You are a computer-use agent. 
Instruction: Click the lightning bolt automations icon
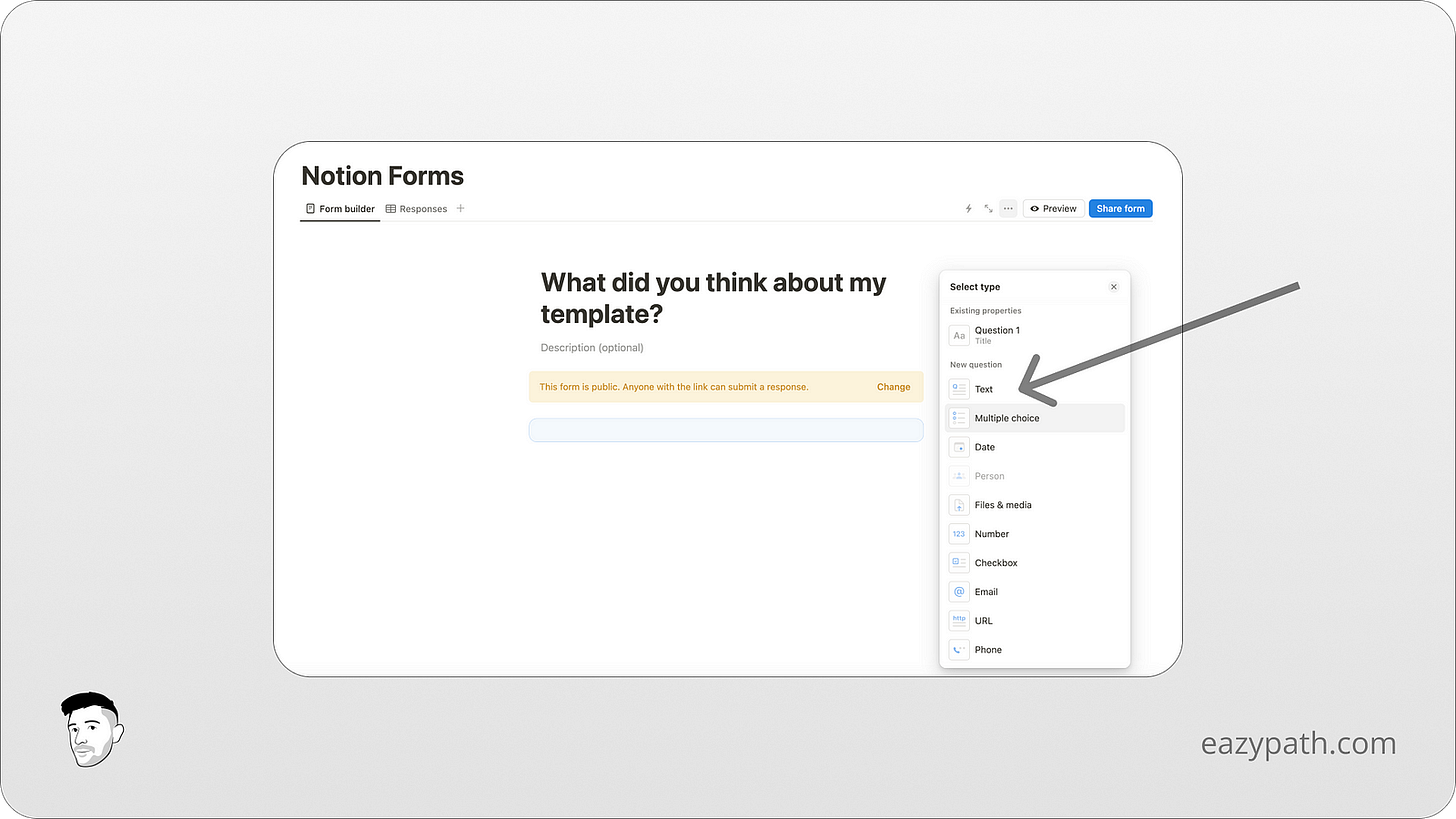pos(968,209)
